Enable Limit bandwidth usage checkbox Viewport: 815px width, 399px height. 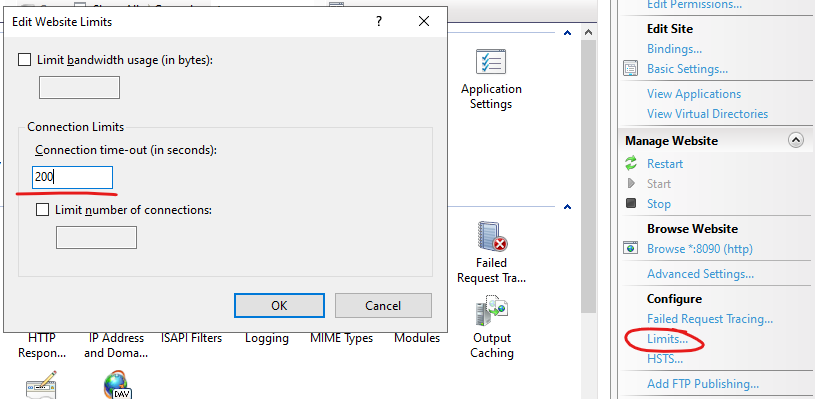click(24, 60)
